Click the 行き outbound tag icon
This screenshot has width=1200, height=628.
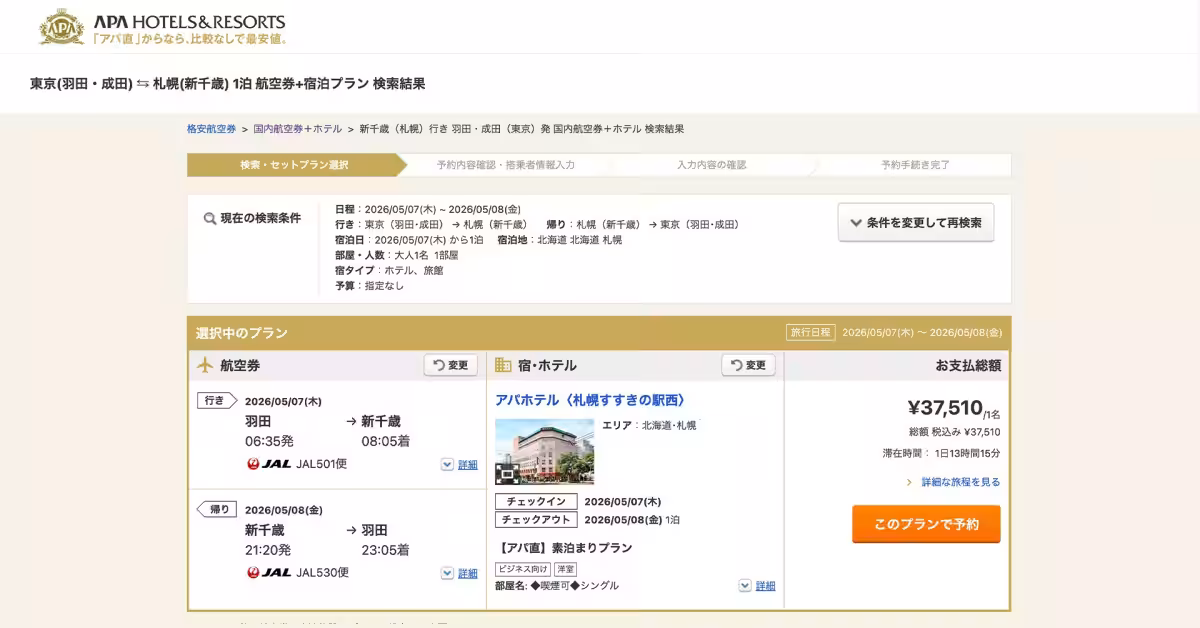tap(216, 400)
